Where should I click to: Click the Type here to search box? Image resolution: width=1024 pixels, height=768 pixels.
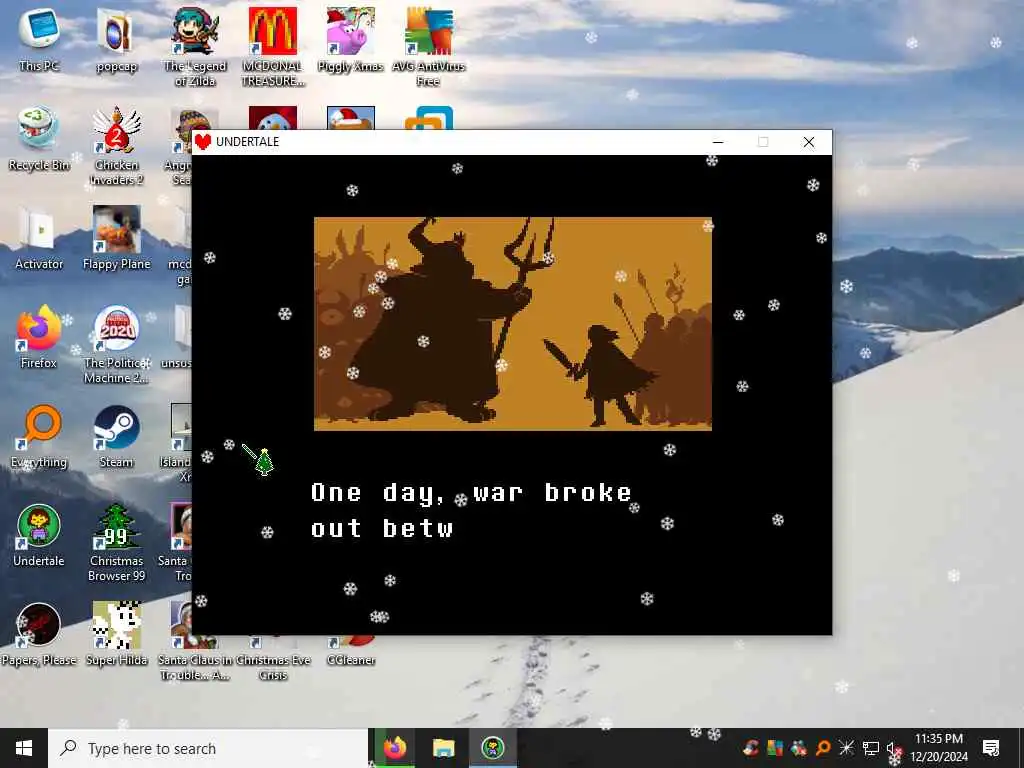(x=208, y=748)
